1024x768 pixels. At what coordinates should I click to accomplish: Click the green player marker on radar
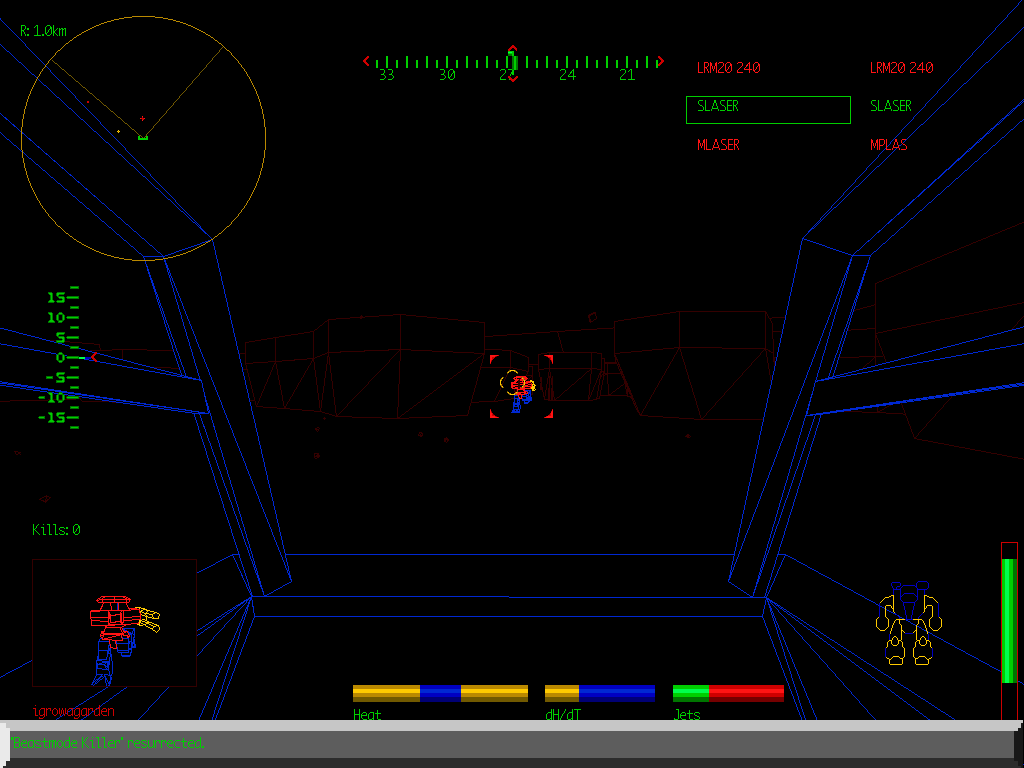[x=143, y=136]
